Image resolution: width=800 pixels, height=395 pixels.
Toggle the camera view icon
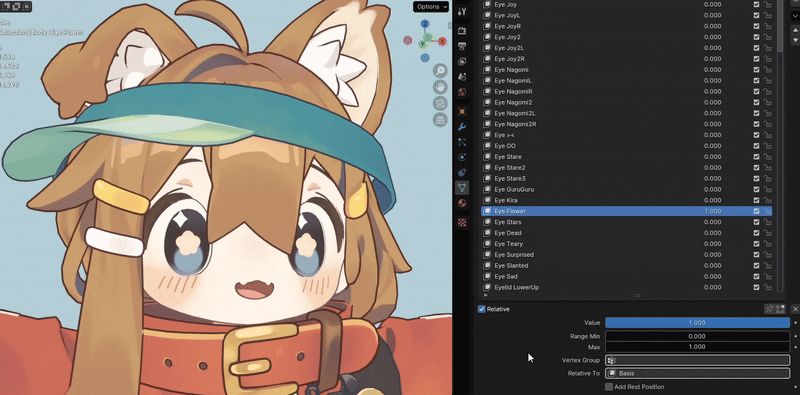click(x=440, y=104)
